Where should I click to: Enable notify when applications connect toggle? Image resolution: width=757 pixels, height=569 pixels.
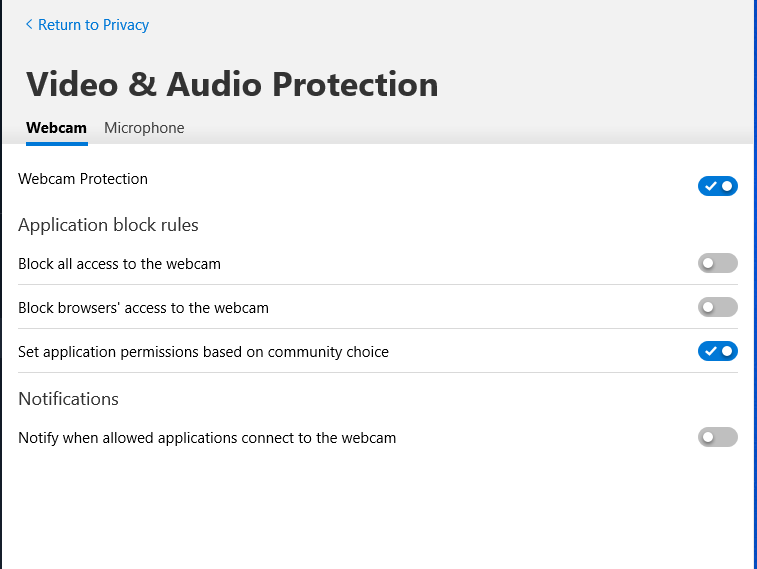pos(717,437)
